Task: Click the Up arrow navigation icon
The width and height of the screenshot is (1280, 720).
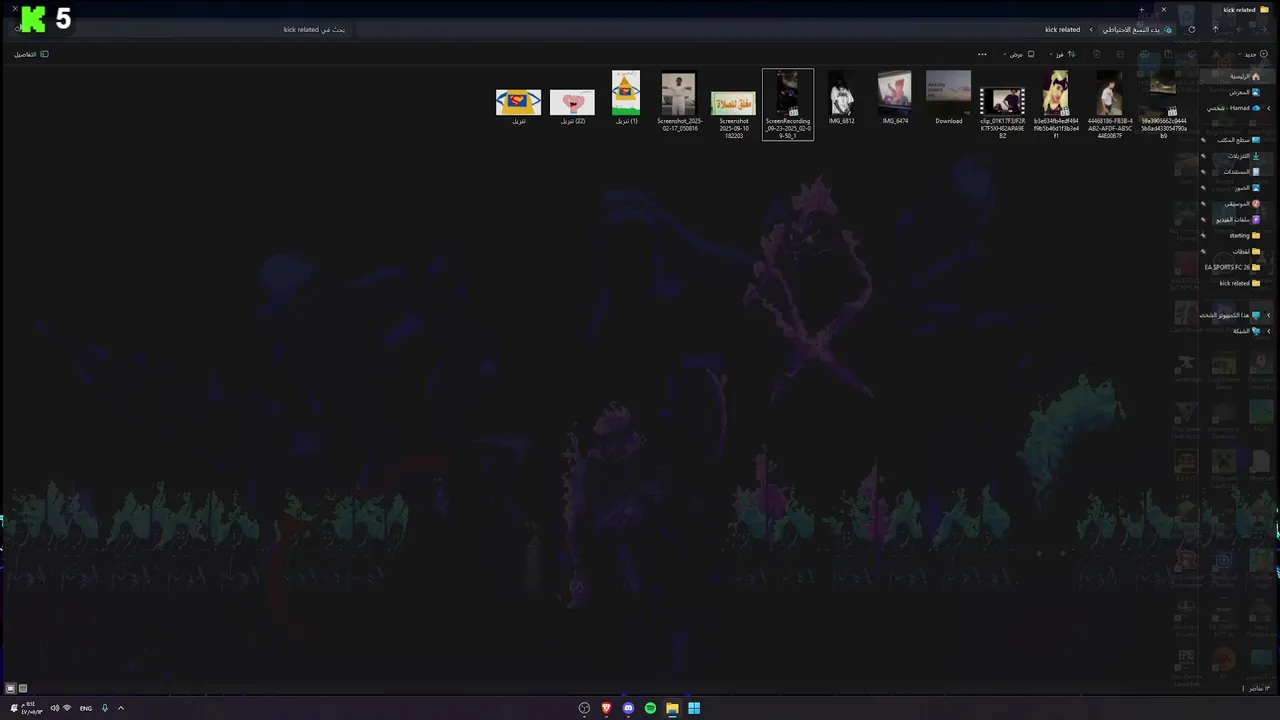Action: tap(1215, 29)
